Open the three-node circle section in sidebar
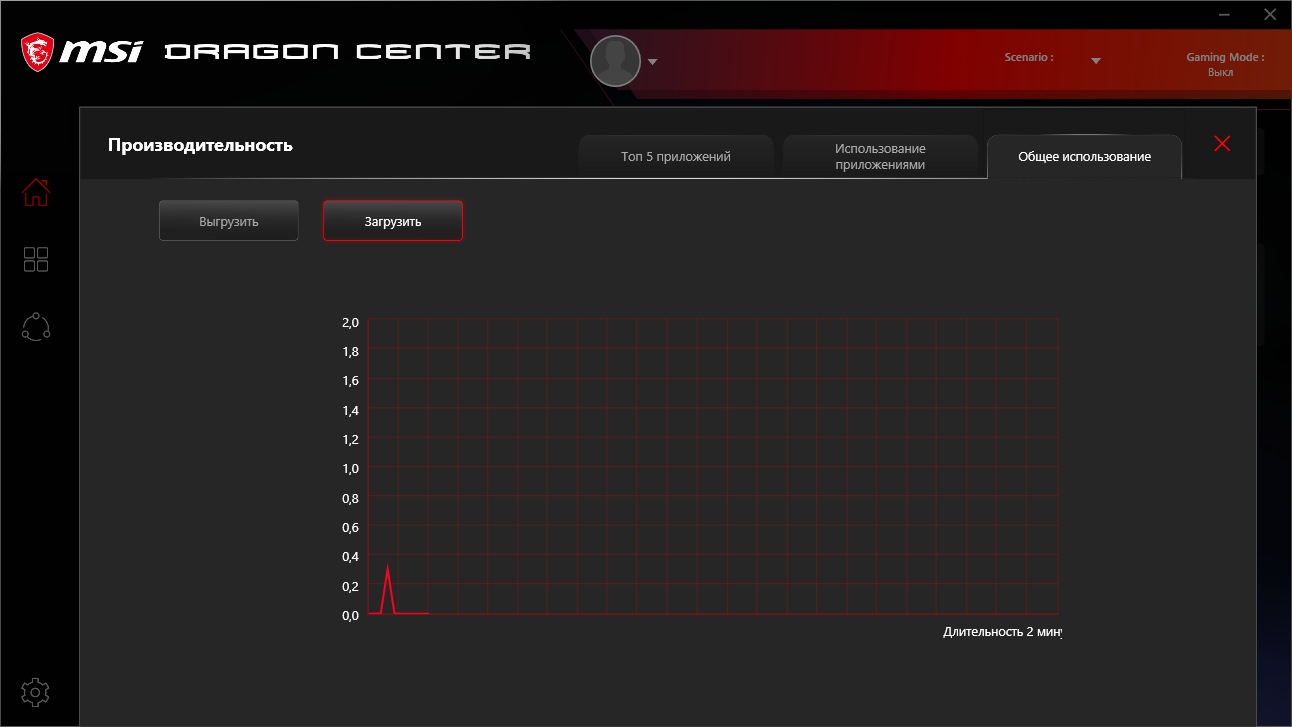This screenshot has height=727, width=1292. point(36,327)
